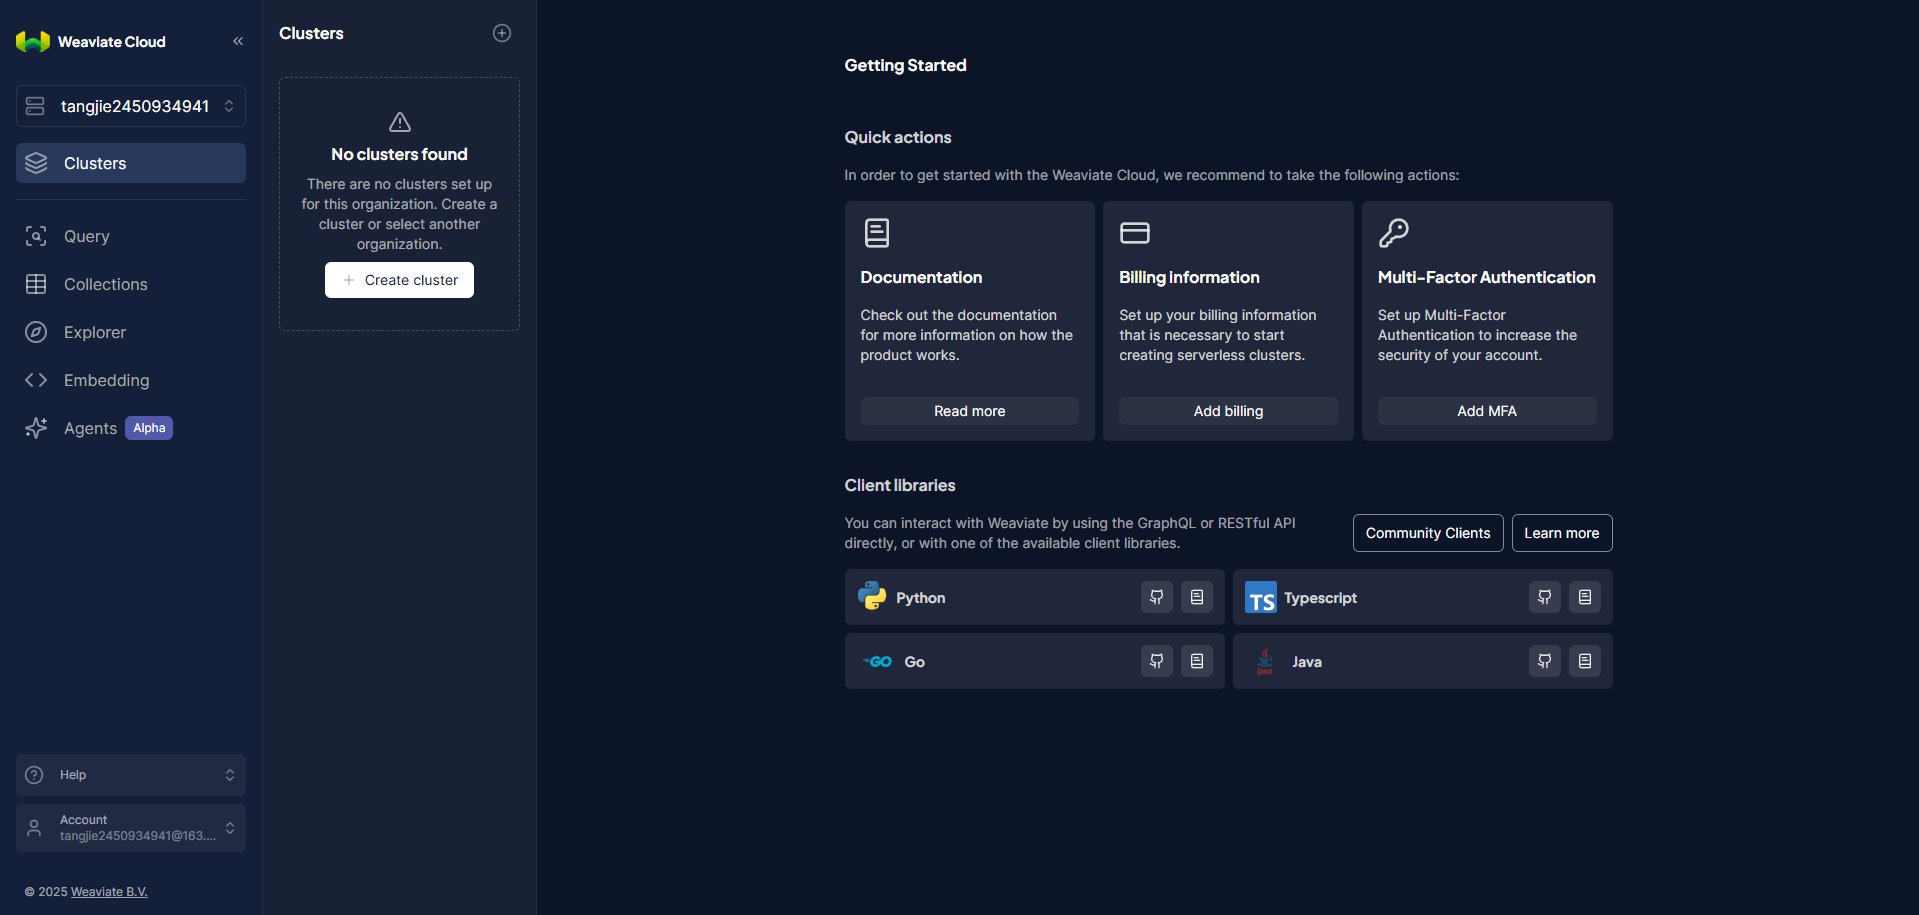Click the Python label in client libraries
Screen dimensions: 1919x915
pos(921,598)
